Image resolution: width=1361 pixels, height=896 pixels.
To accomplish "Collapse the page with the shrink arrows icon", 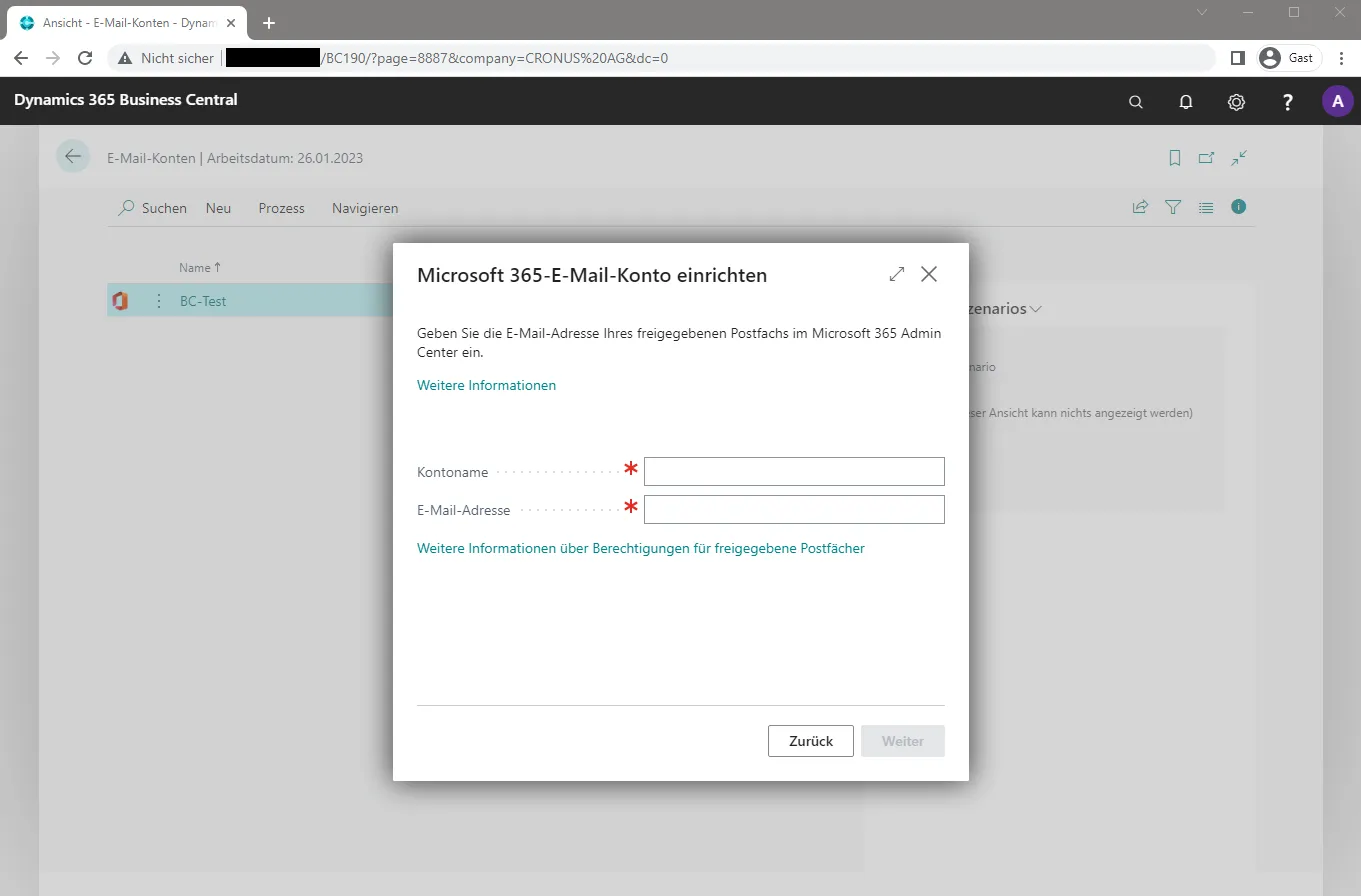I will click(1239, 158).
